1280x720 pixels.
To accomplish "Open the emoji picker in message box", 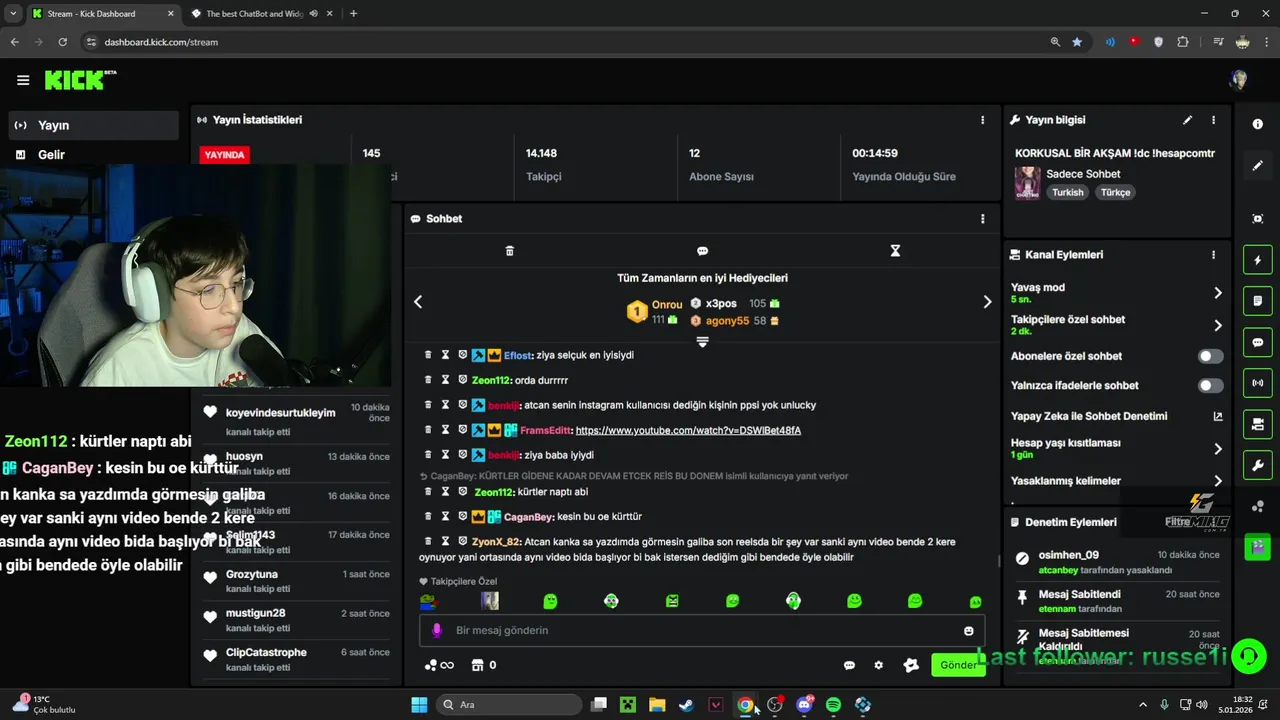I will [968, 631].
